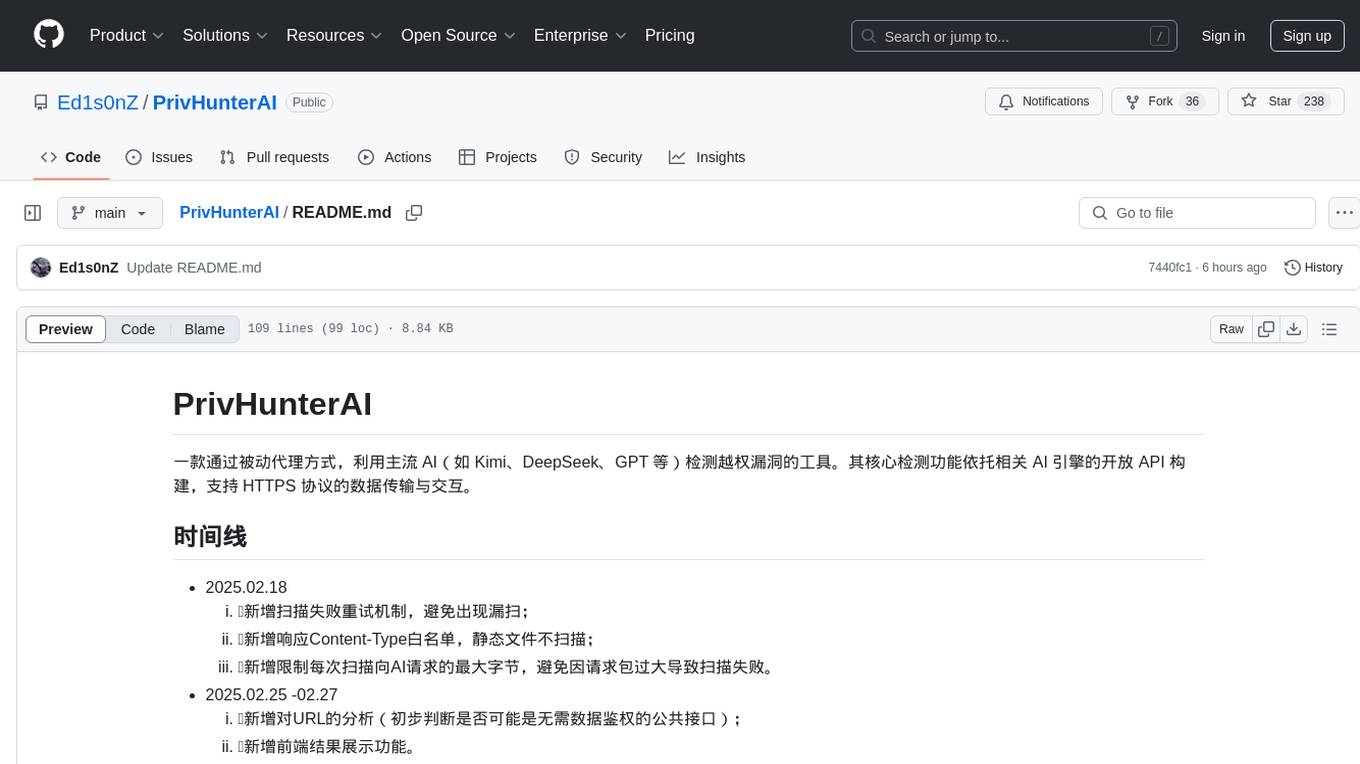Switch to the Actions tab
Image resolution: width=1360 pixels, height=764 pixels.
[395, 157]
